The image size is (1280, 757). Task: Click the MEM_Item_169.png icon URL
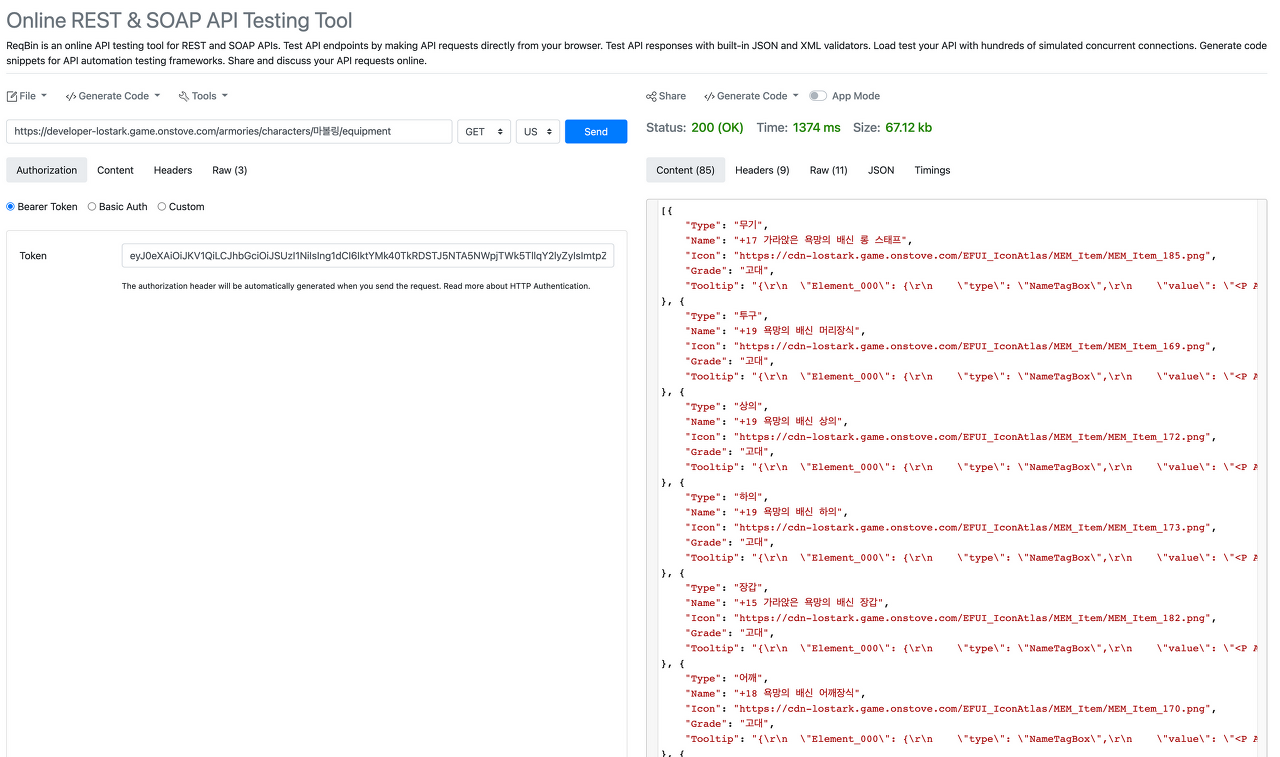pos(975,346)
